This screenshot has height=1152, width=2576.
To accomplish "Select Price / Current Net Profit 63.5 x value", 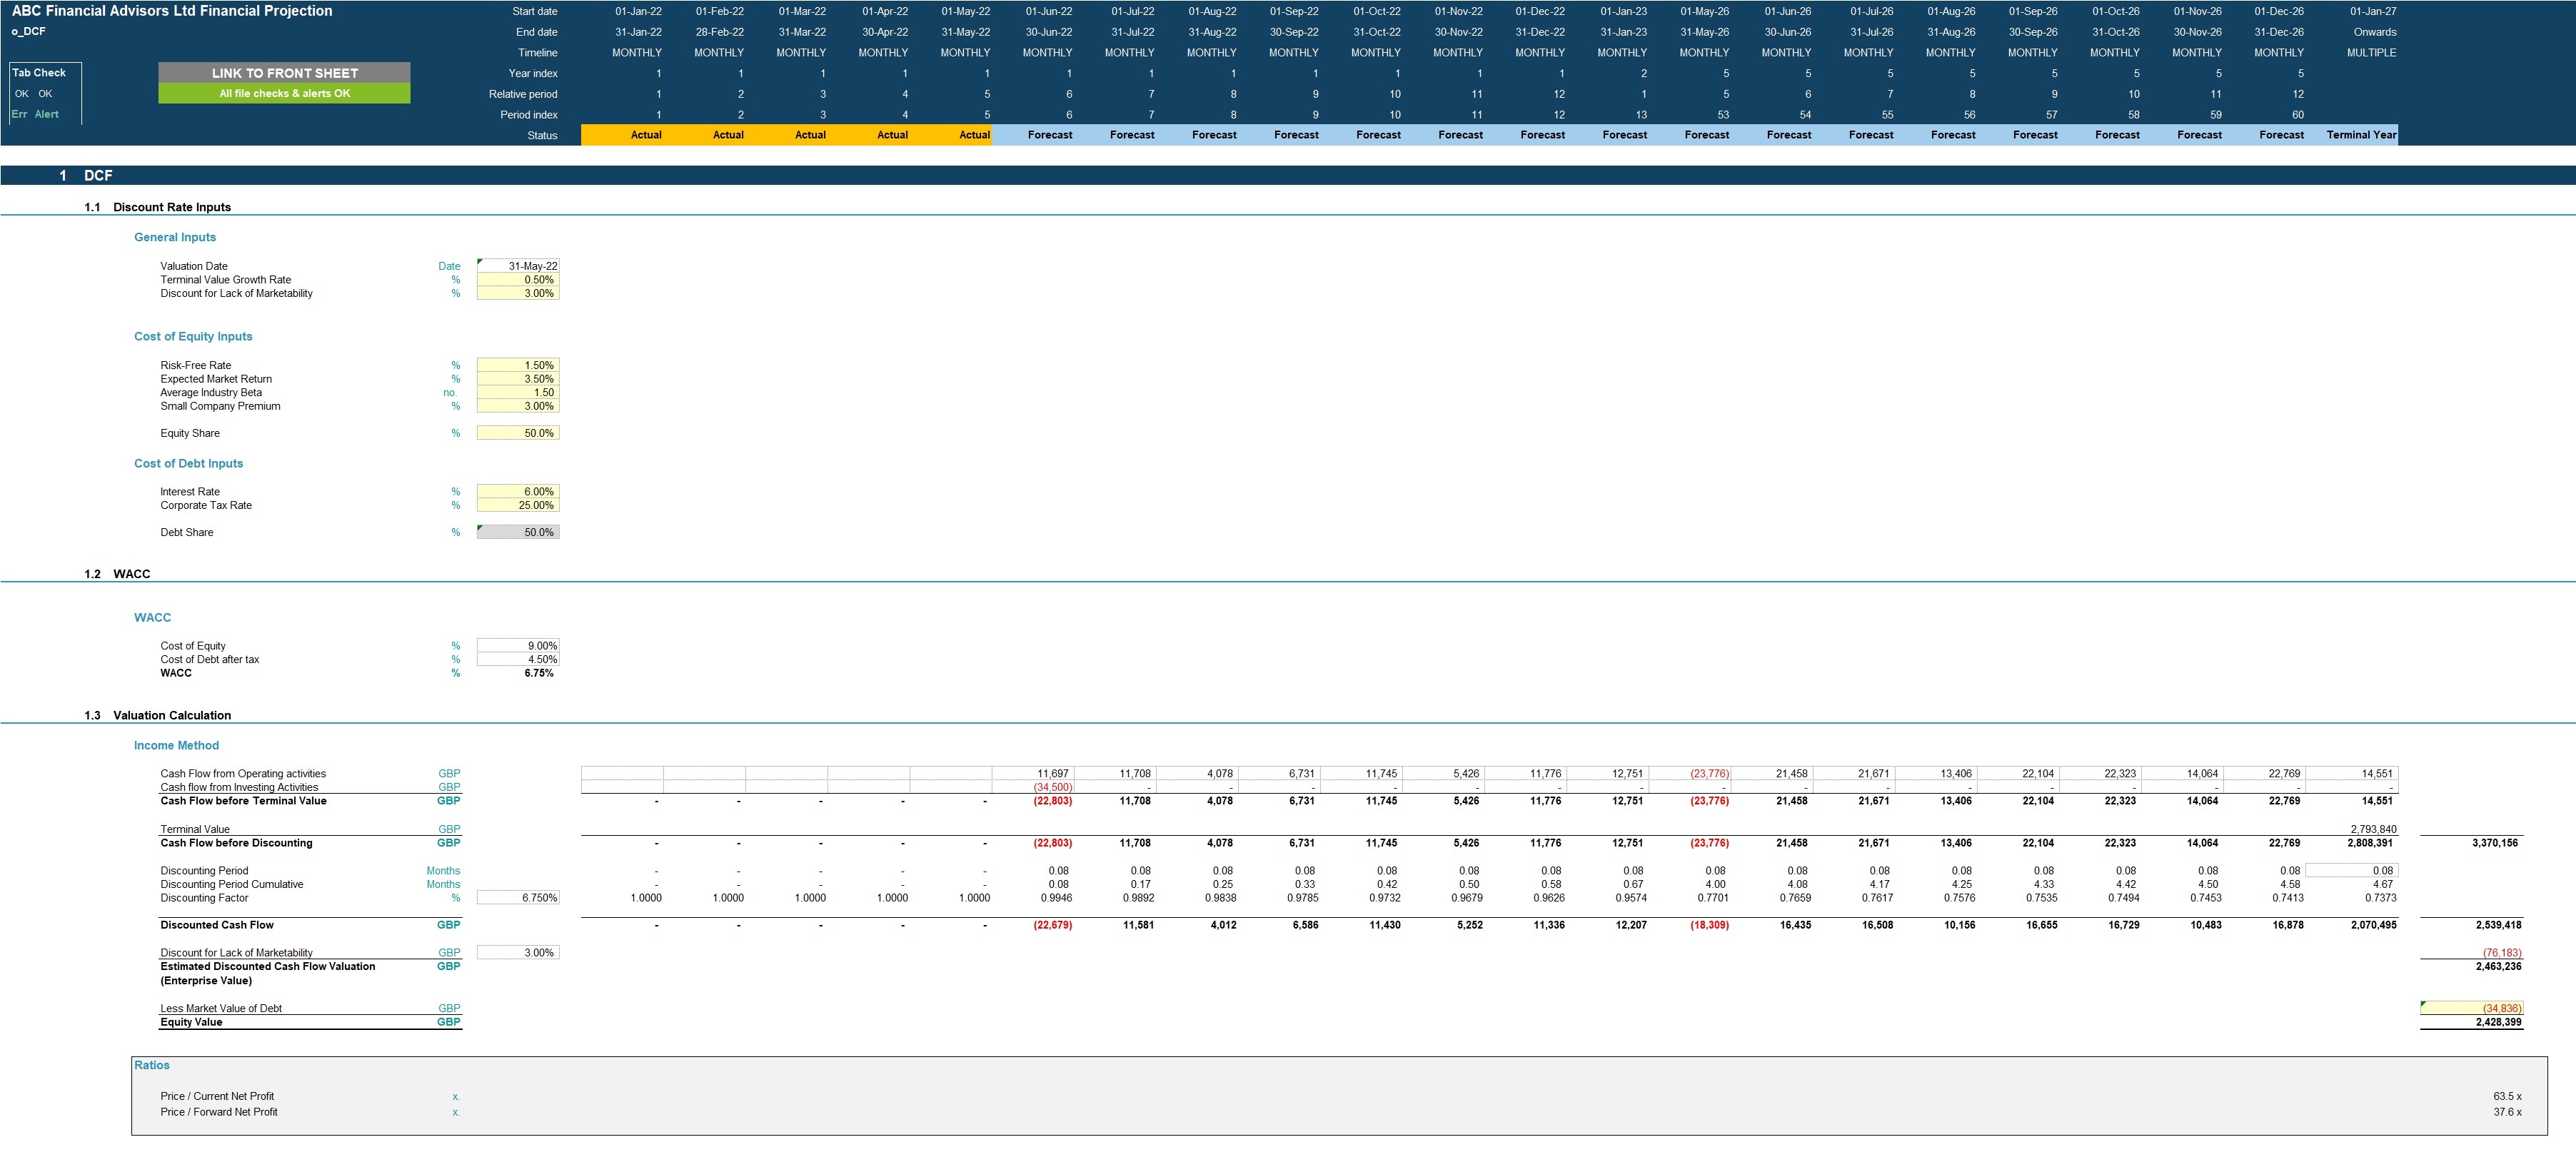I will click(x=2507, y=1096).
